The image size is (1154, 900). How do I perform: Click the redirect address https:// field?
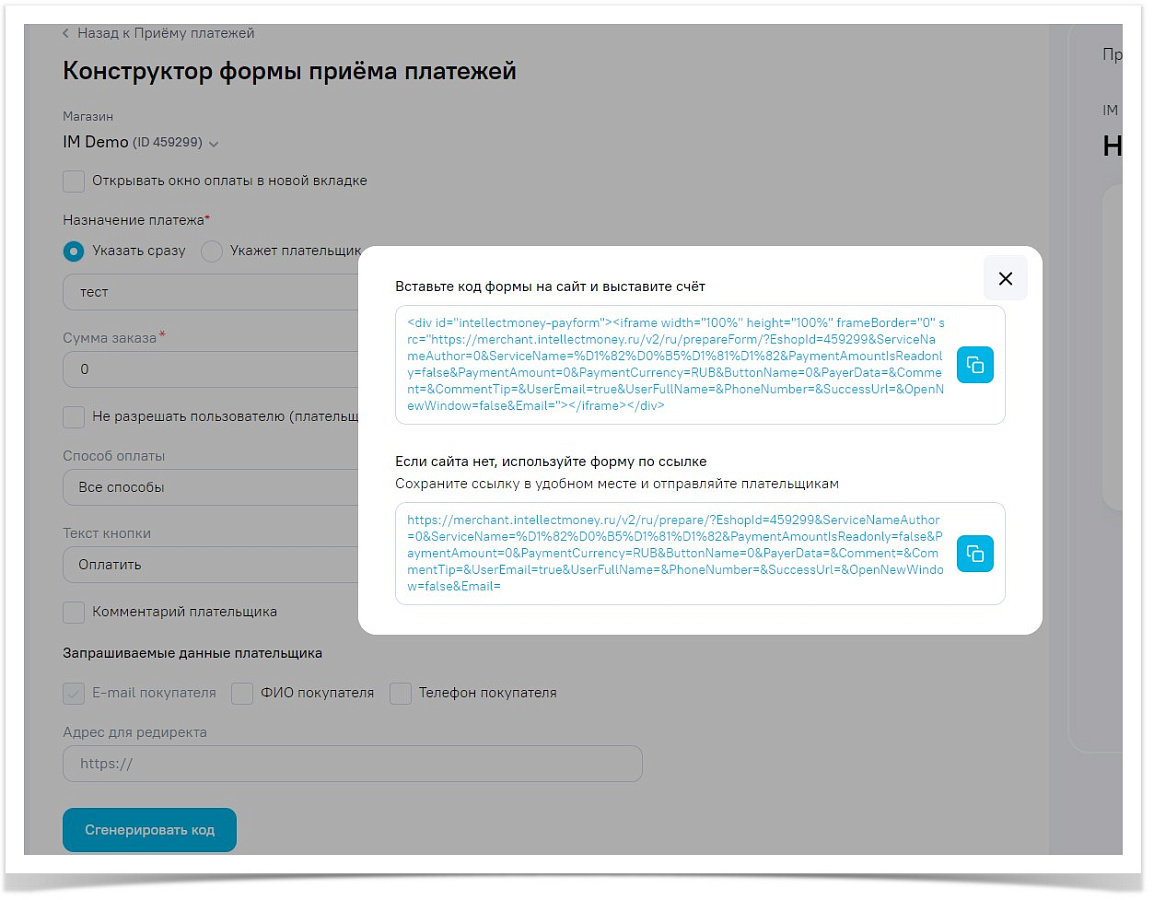pyautogui.click(x=353, y=764)
